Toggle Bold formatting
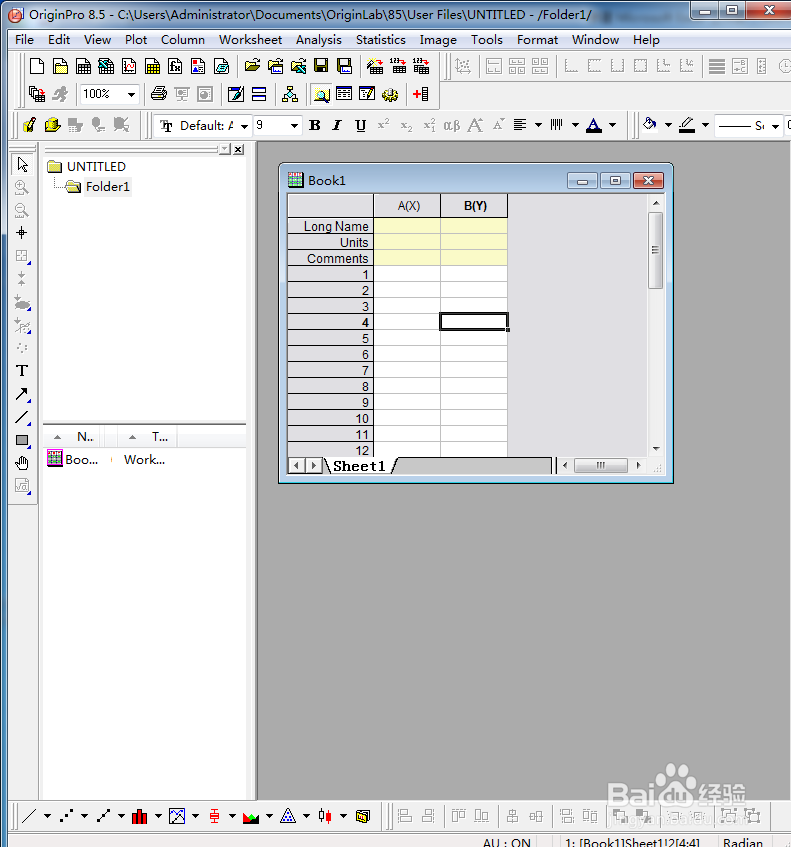Viewport: 791px width, 847px height. pyautogui.click(x=314, y=125)
